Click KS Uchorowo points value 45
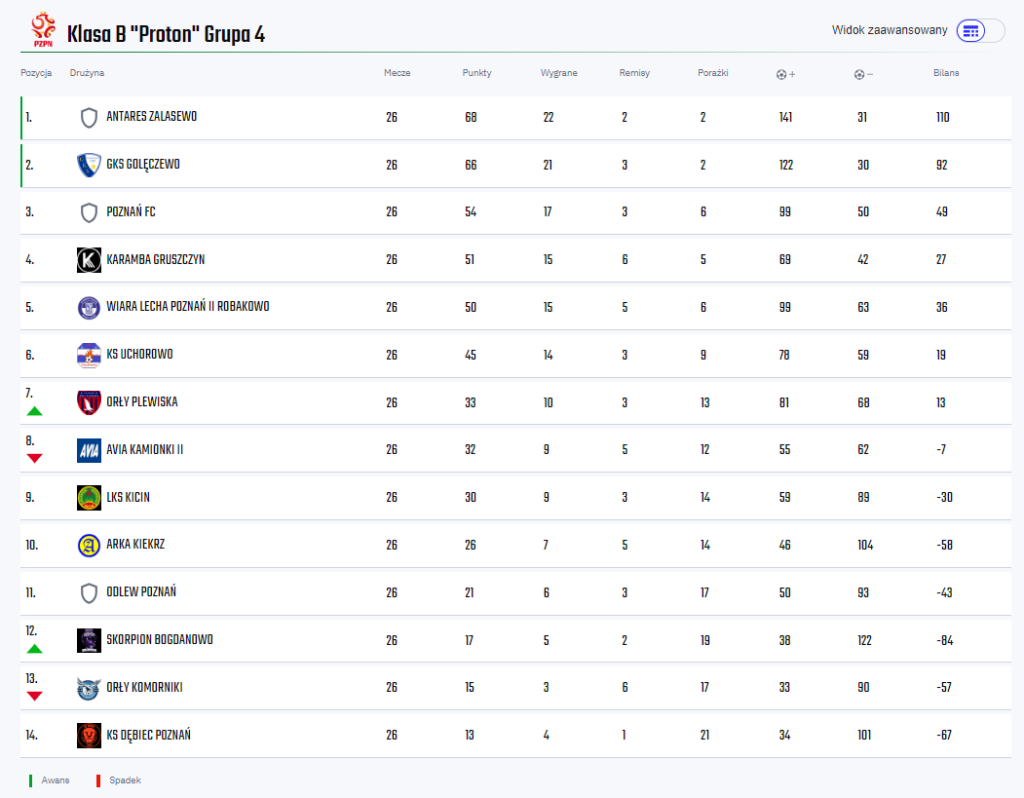This screenshot has width=1024, height=798. tap(470, 355)
